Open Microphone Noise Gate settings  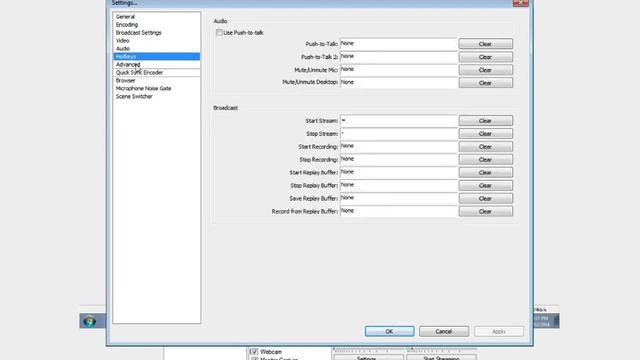tap(156, 88)
